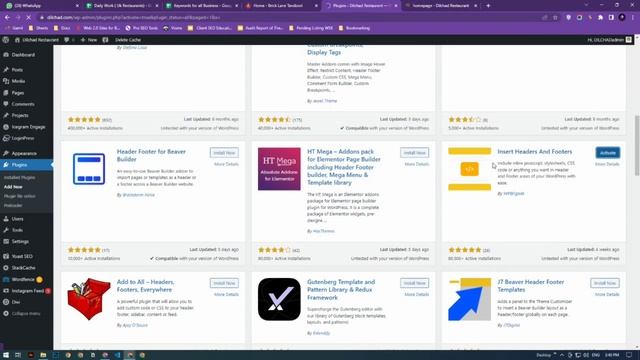The width and height of the screenshot is (640, 360).
Task: Open Media in the sidebar
Action: tap(18, 81)
